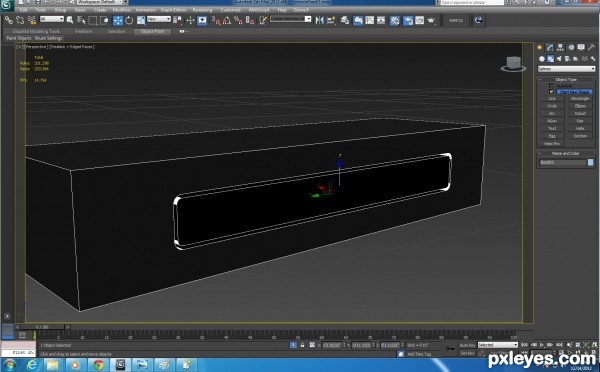Switch to the Utilities command panel
Viewport: 600px width, 372px height.
[x=592, y=47]
